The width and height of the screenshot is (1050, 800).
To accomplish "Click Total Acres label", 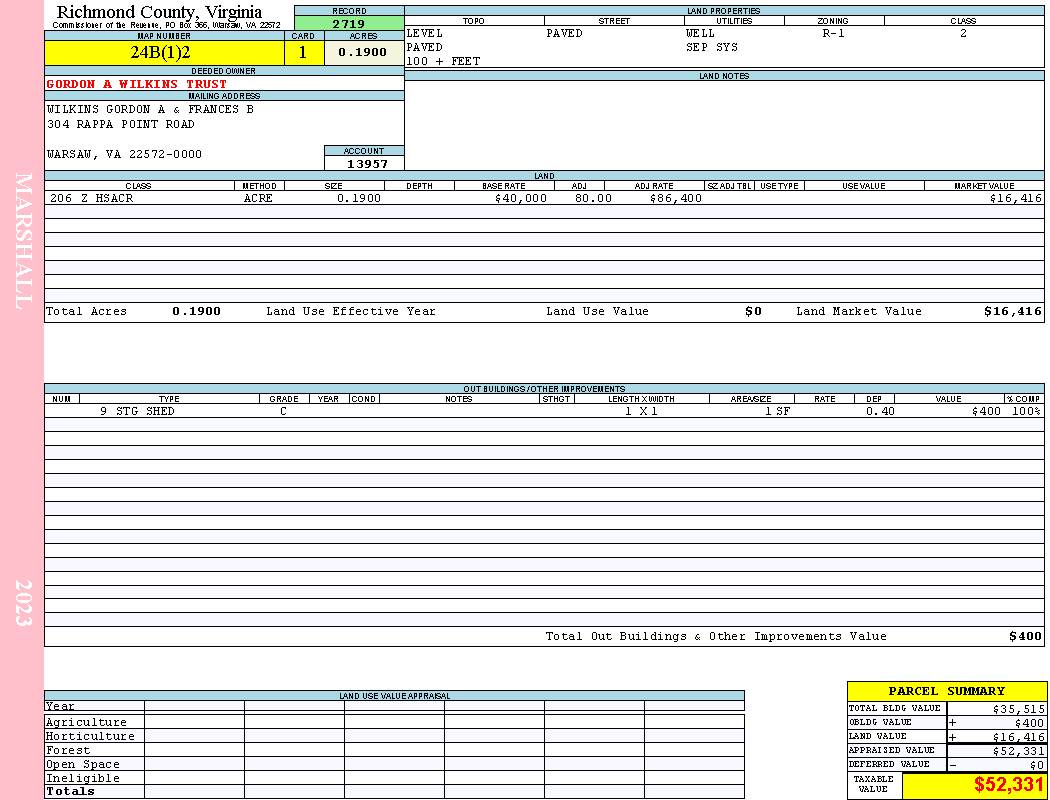I will pos(86,311).
